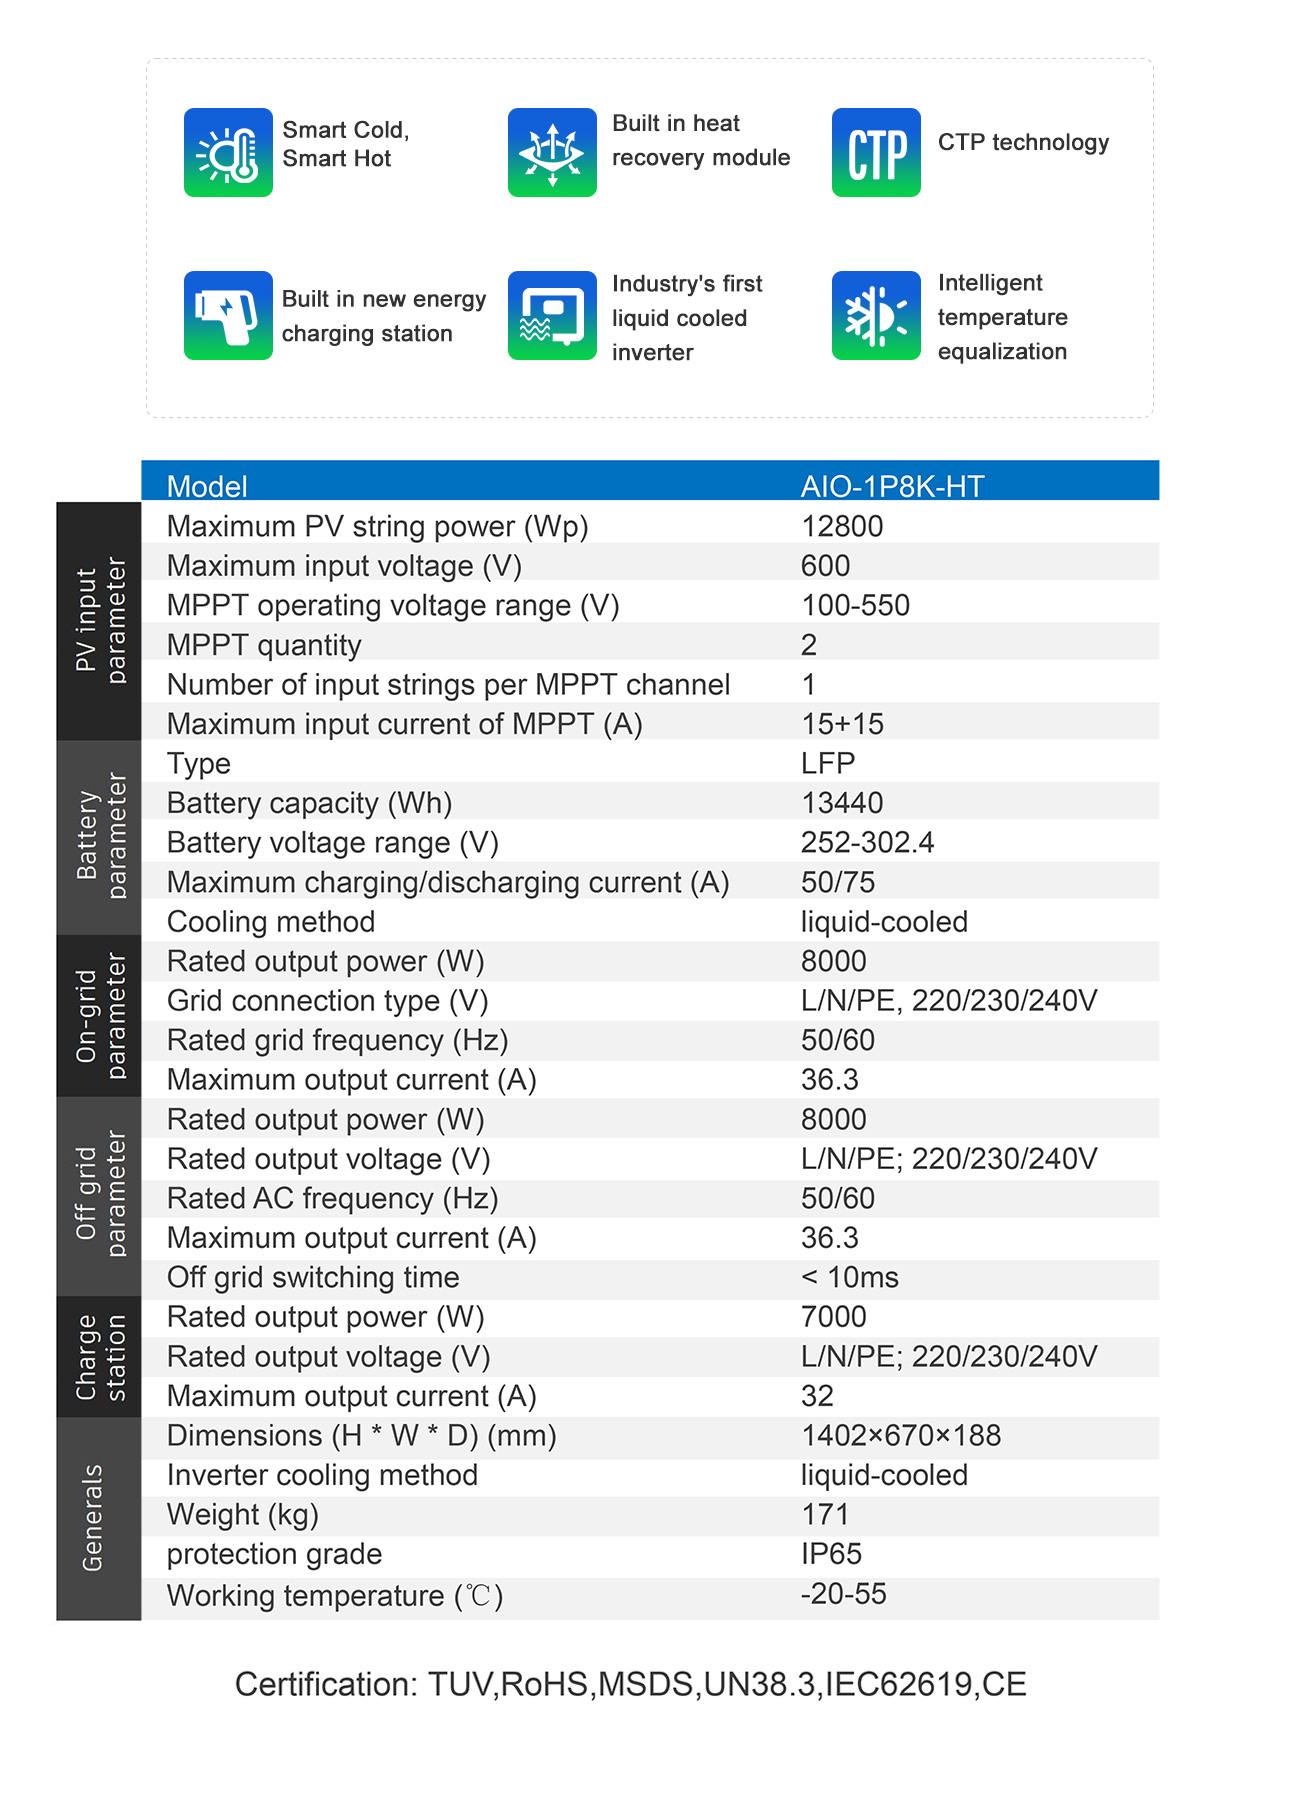The height and width of the screenshot is (1800, 1300).
Task: Click the 'LFP' value cell
Action: [x=828, y=763]
